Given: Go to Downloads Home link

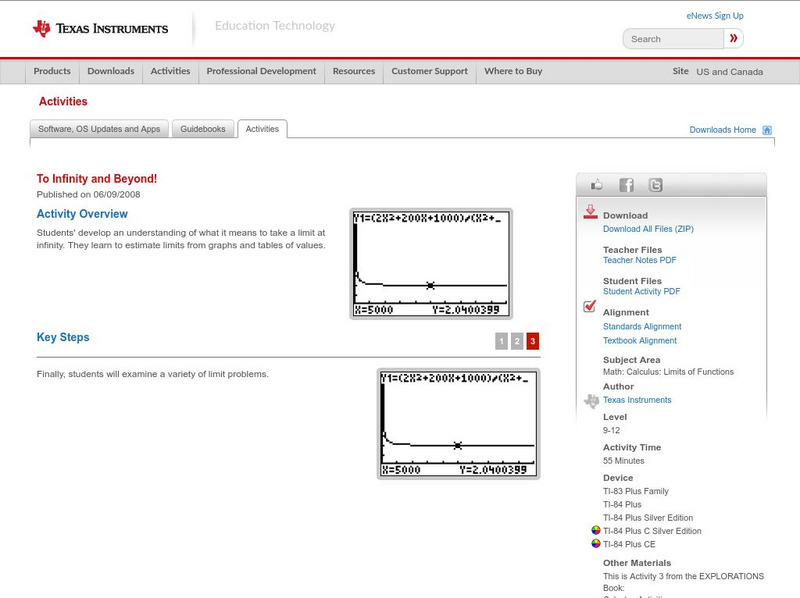Looking at the screenshot, I should 722,130.
